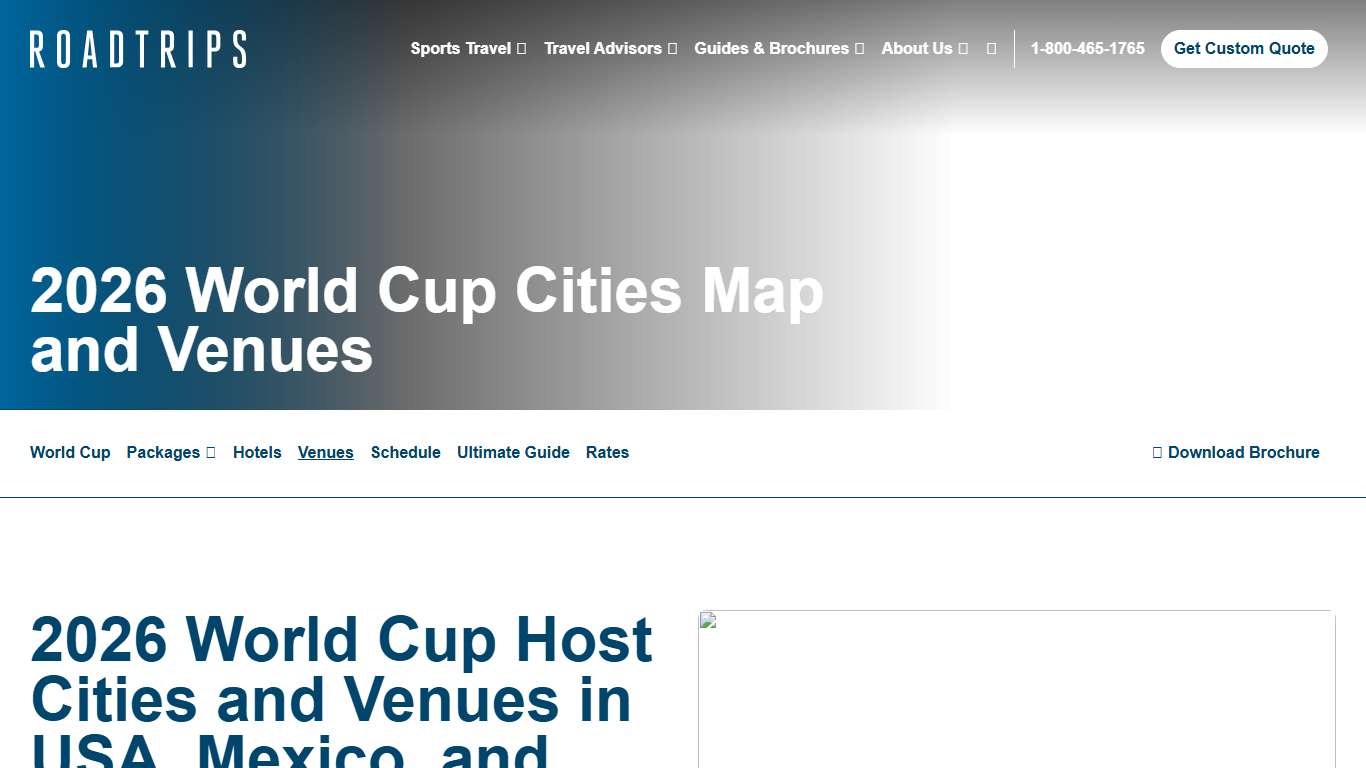Switch to the Schedule section
The image size is (1366, 768).
tap(405, 452)
